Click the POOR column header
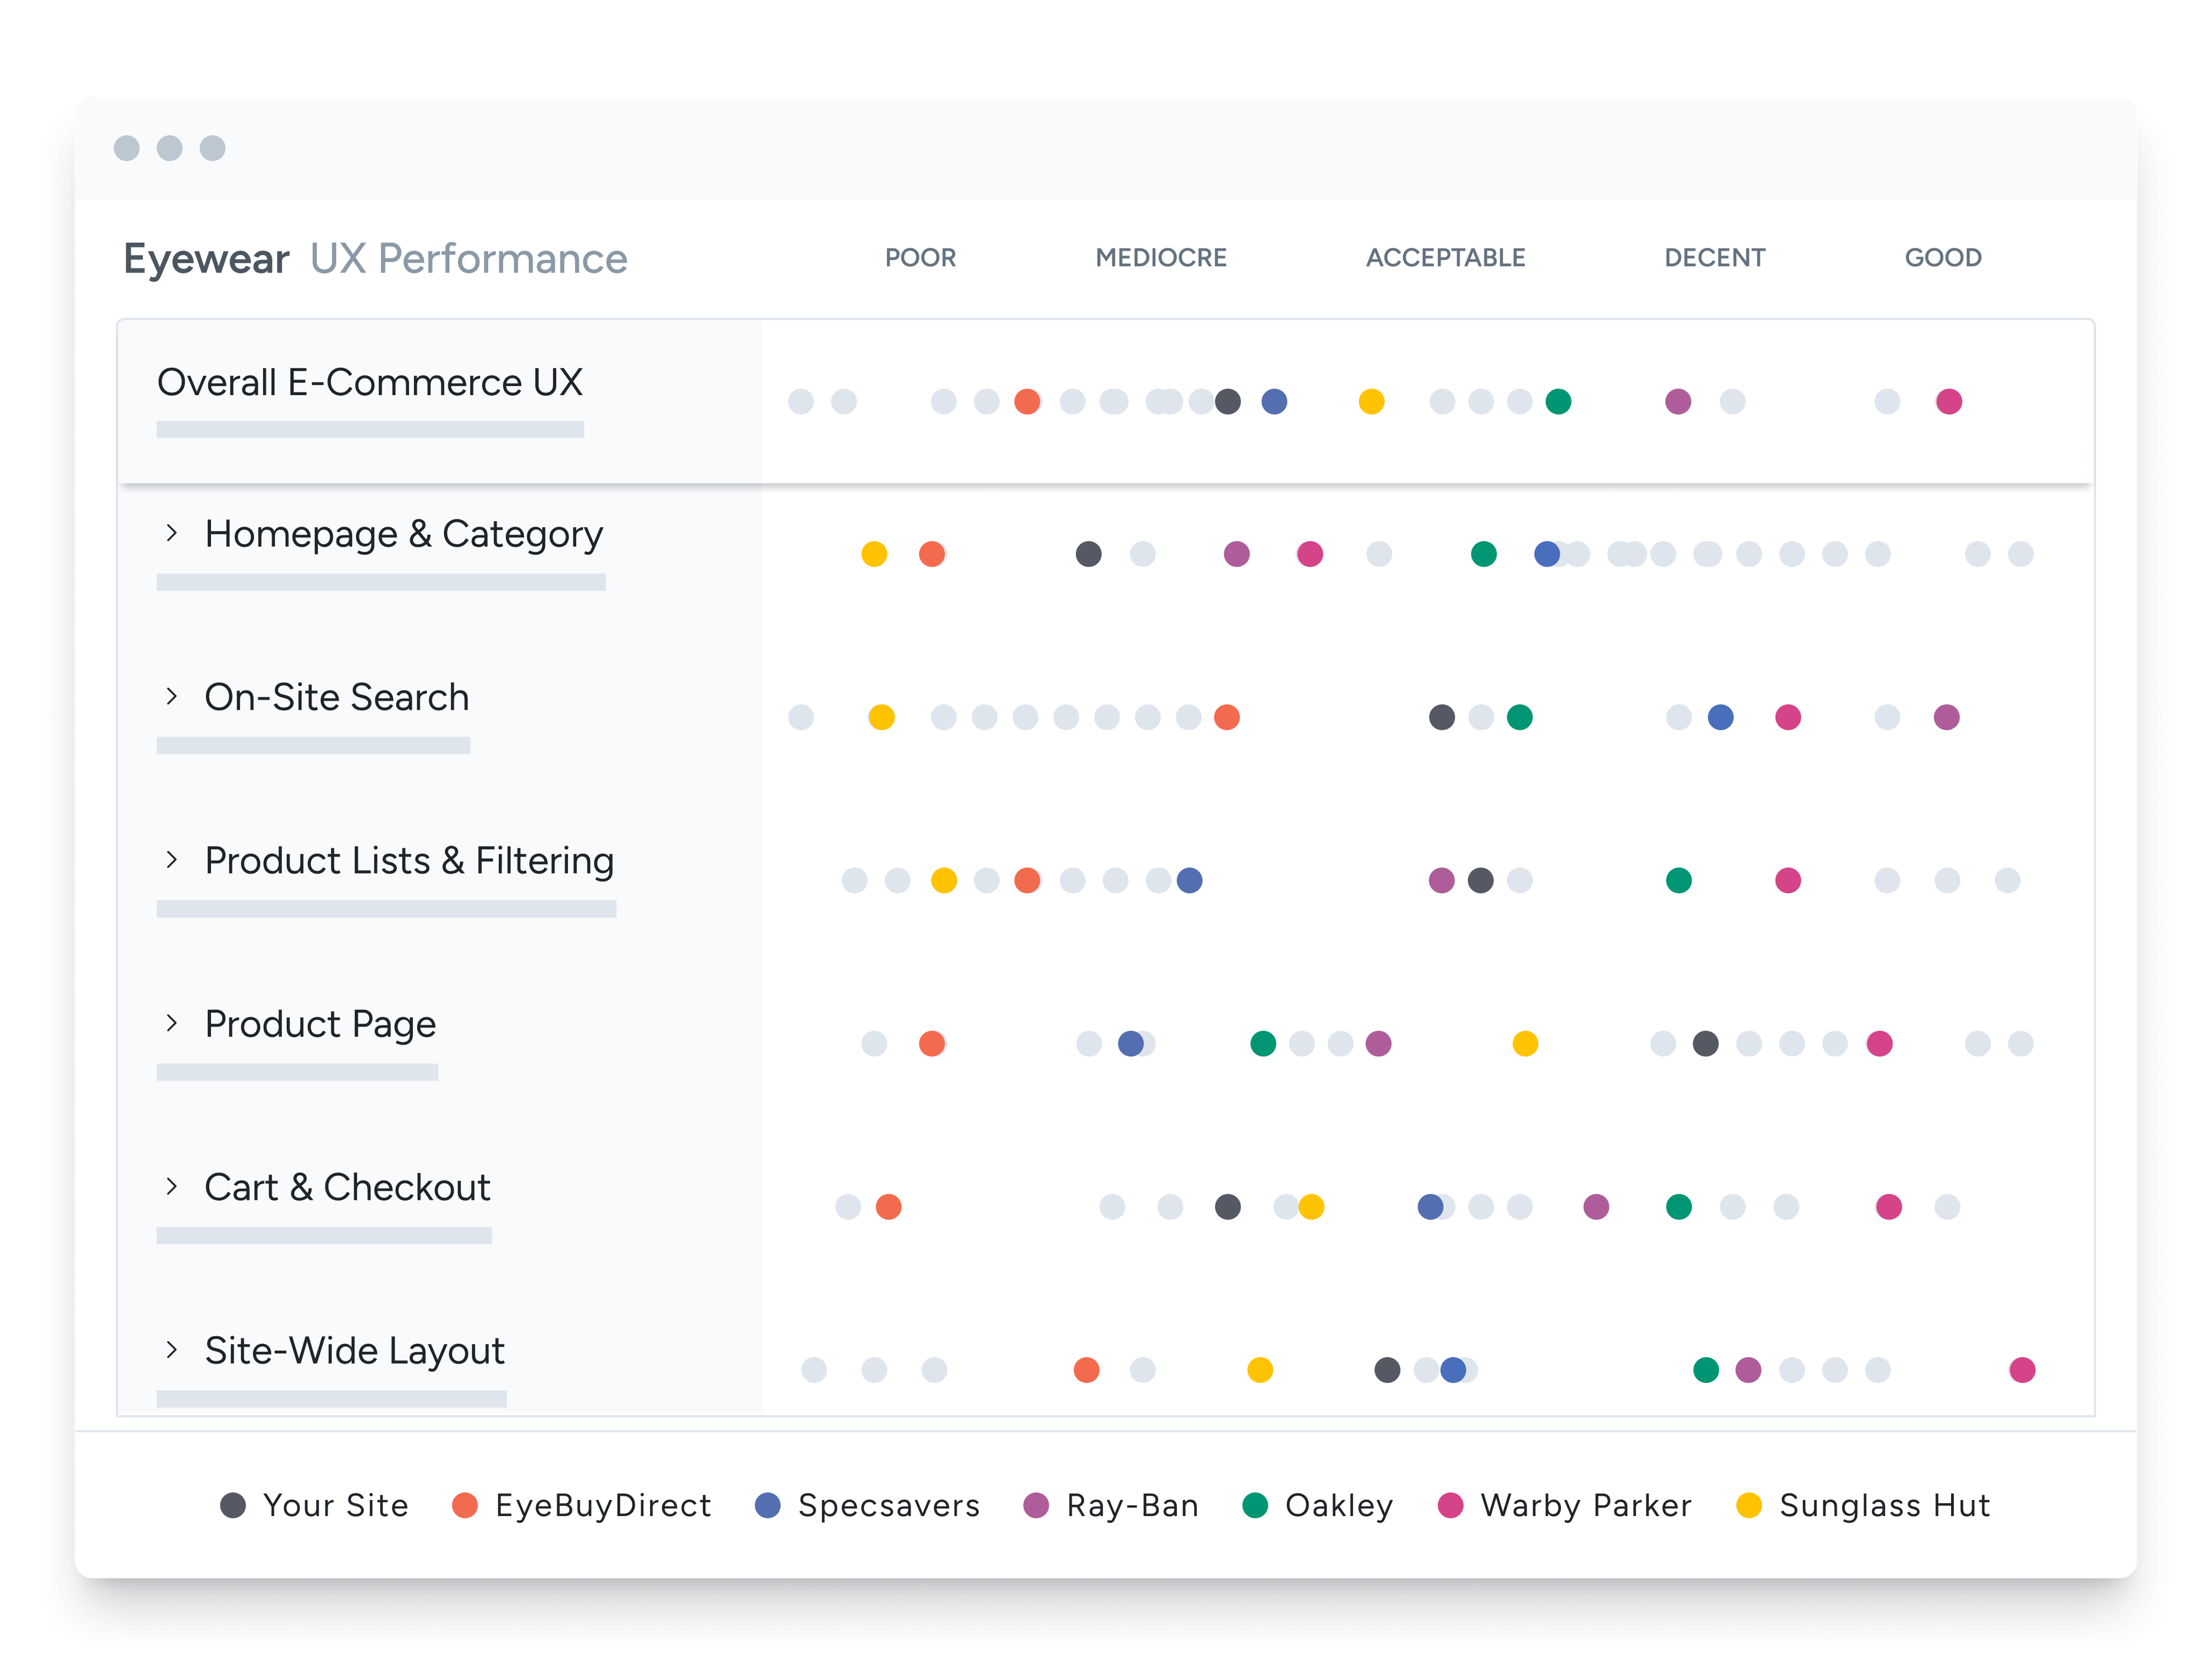The width and height of the screenshot is (2212, 1675). pos(920,258)
